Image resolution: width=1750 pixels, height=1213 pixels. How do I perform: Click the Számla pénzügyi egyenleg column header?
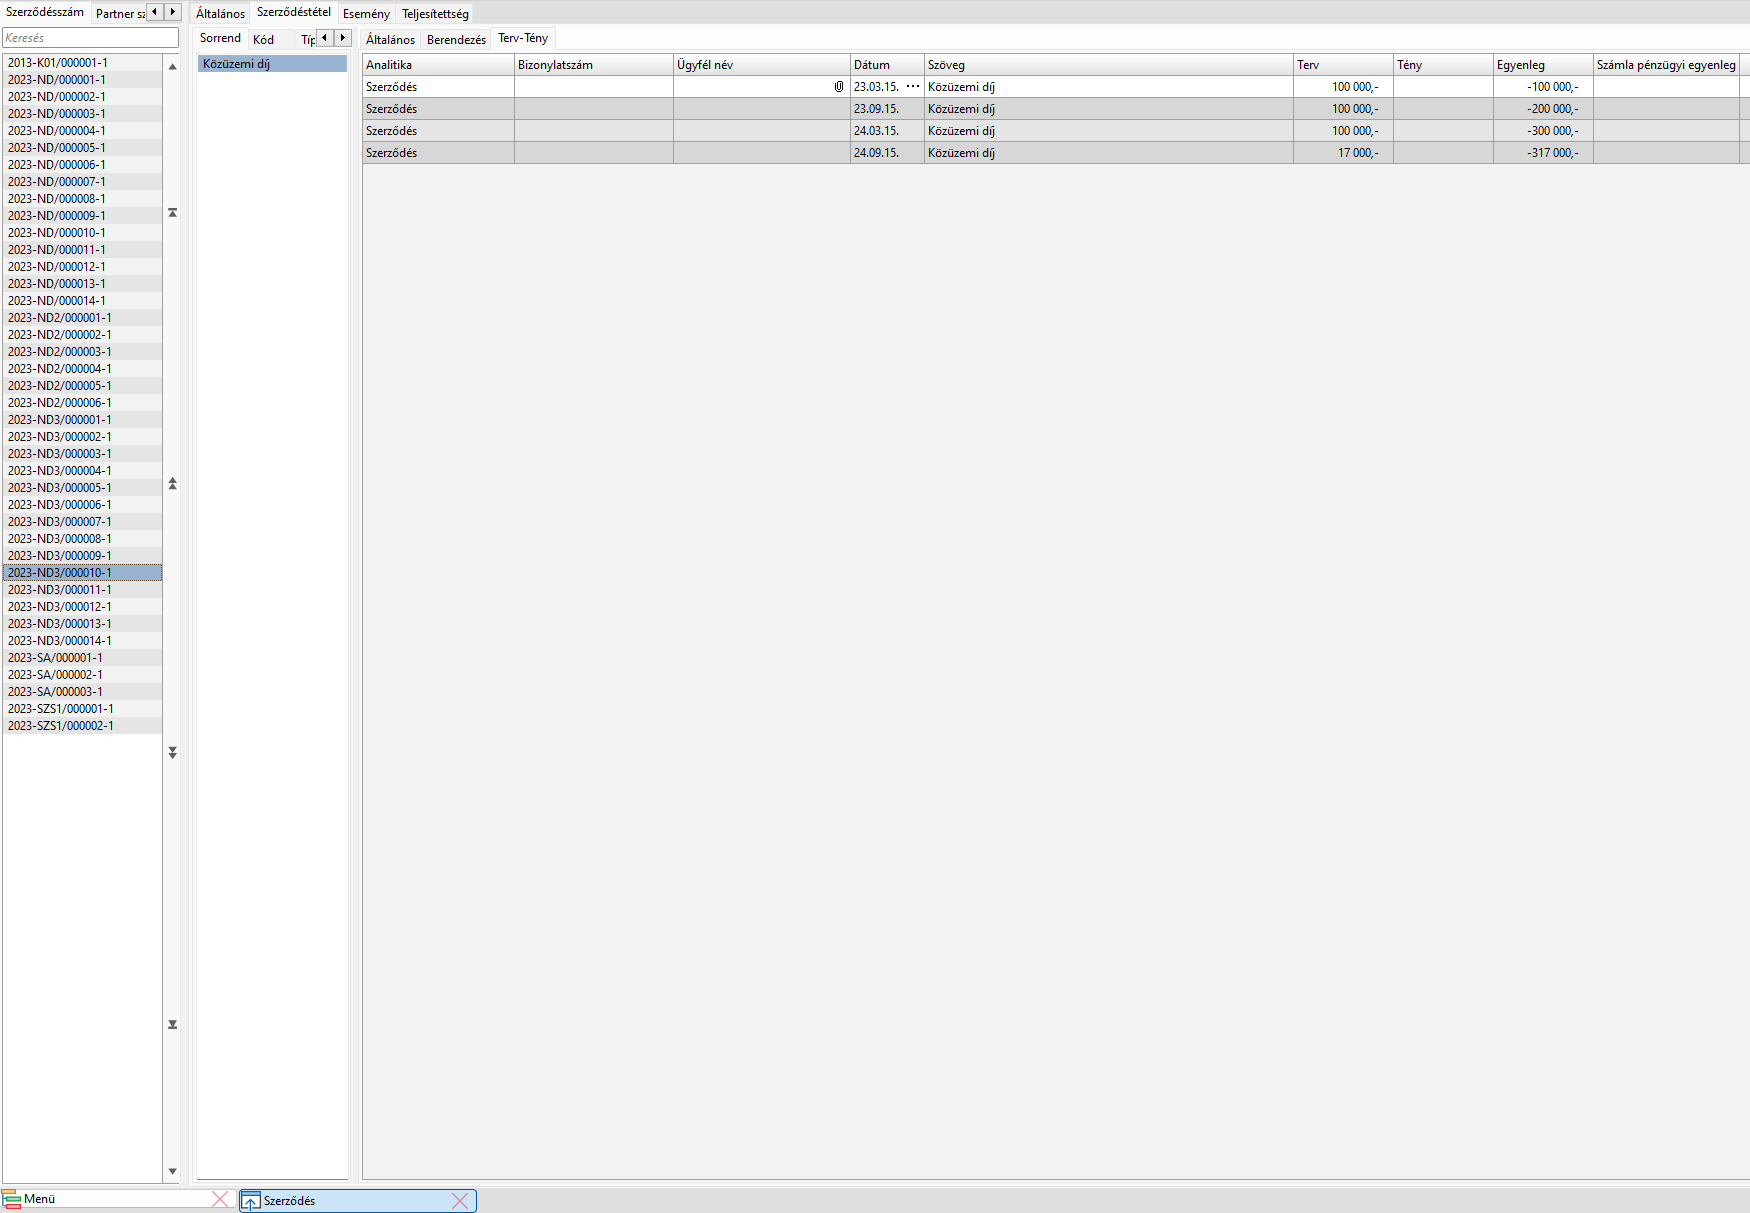point(1666,65)
